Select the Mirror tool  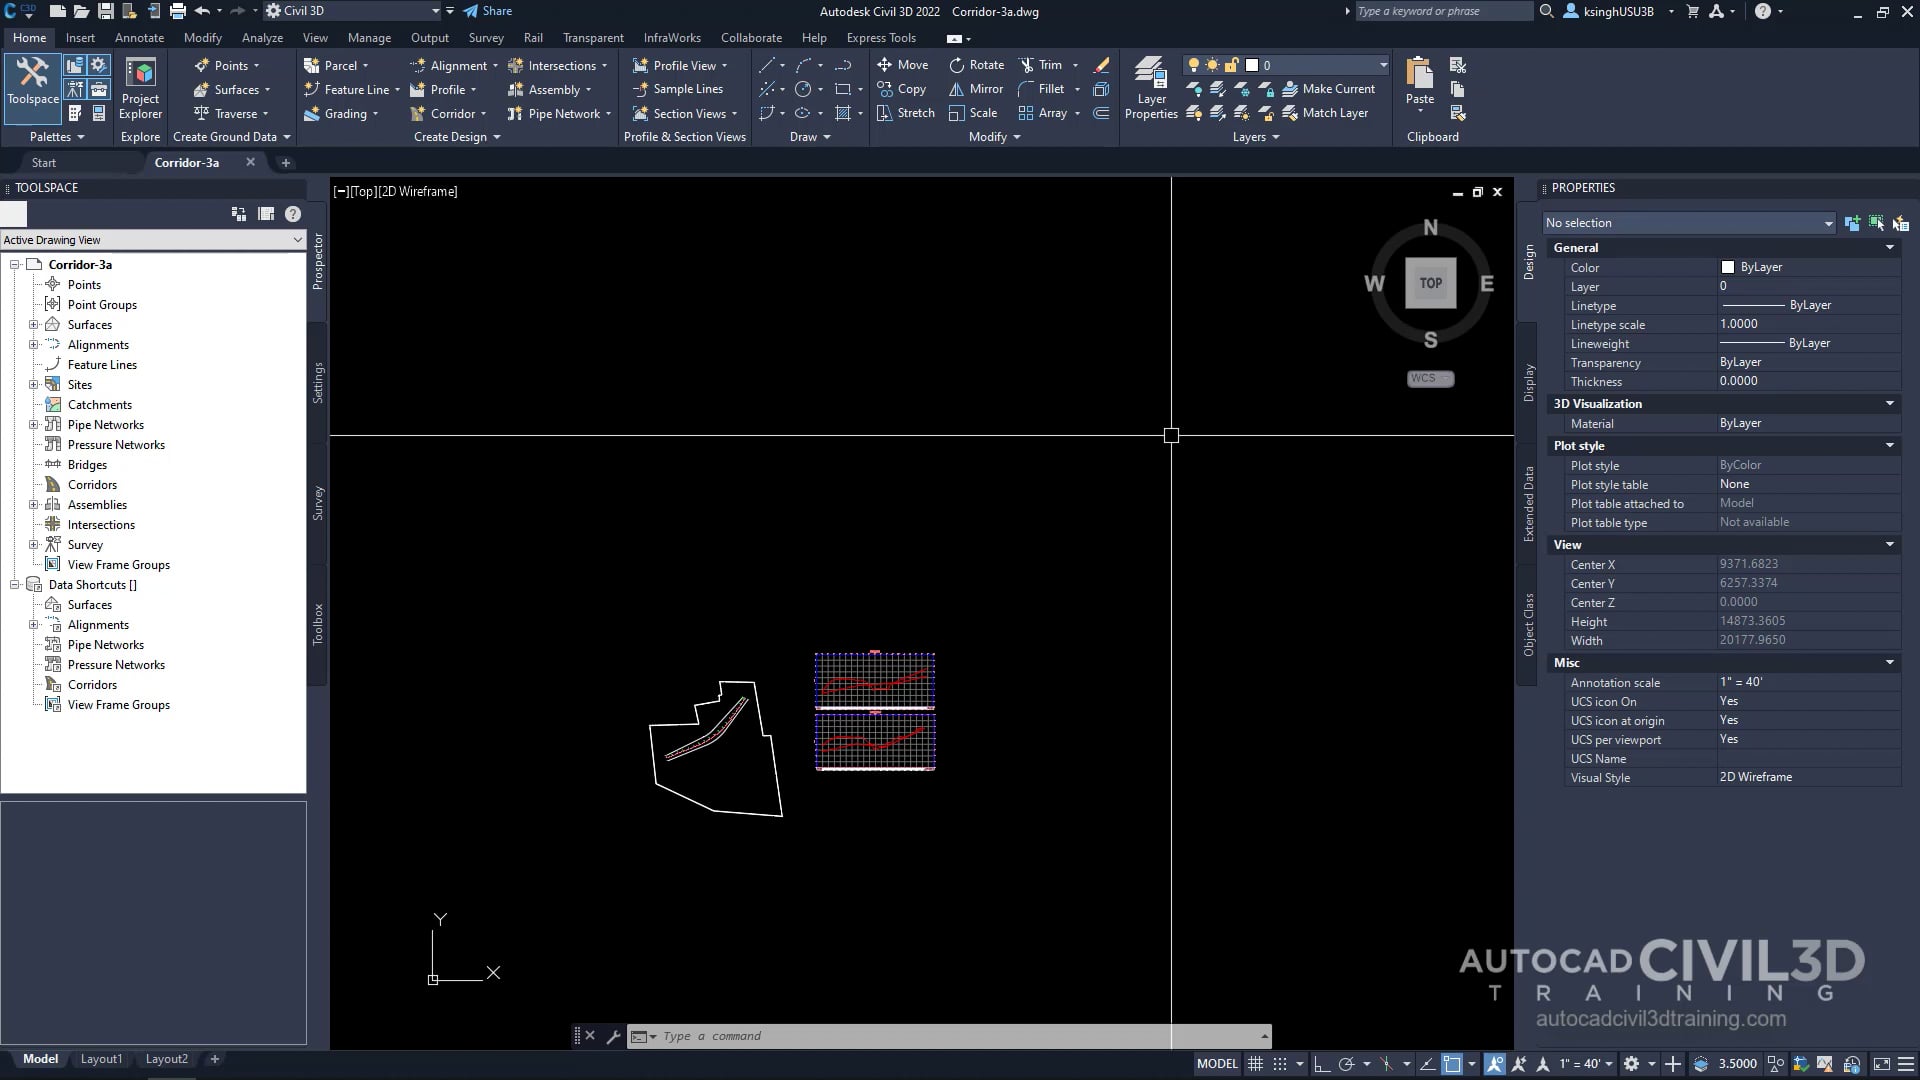pos(975,89)
